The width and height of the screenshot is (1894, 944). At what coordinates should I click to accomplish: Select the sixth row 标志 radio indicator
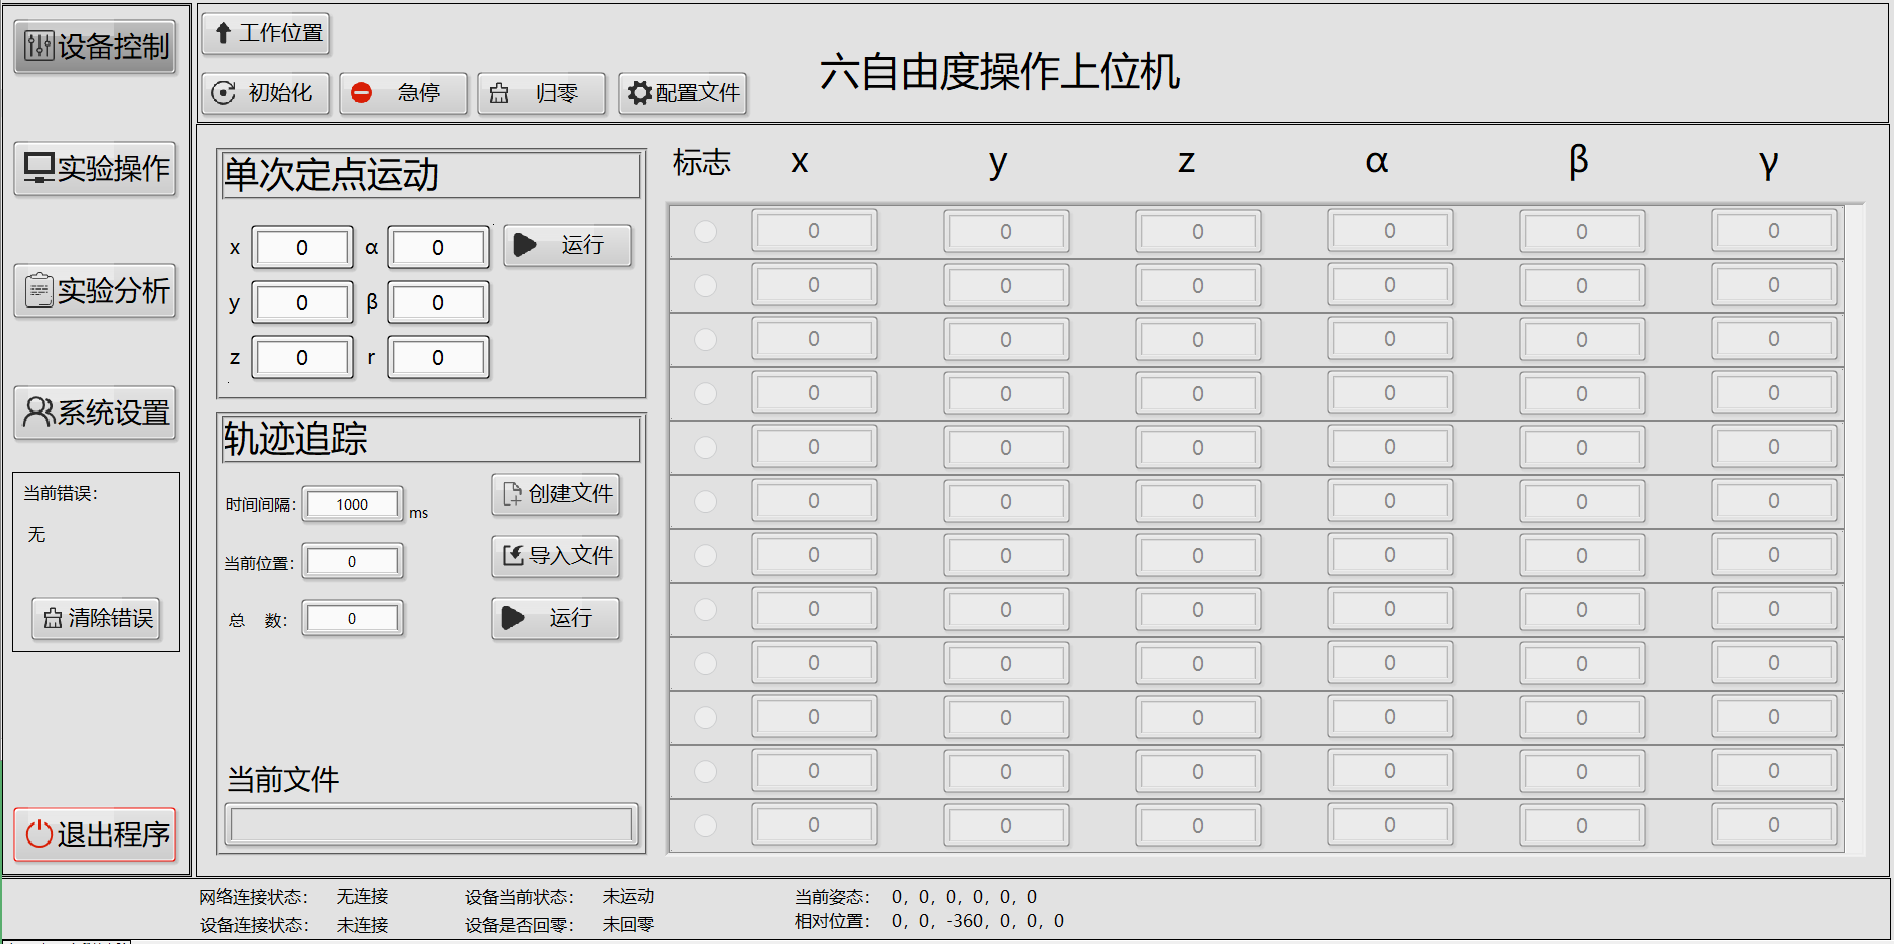pyautogui.click(x=706, y=501)
